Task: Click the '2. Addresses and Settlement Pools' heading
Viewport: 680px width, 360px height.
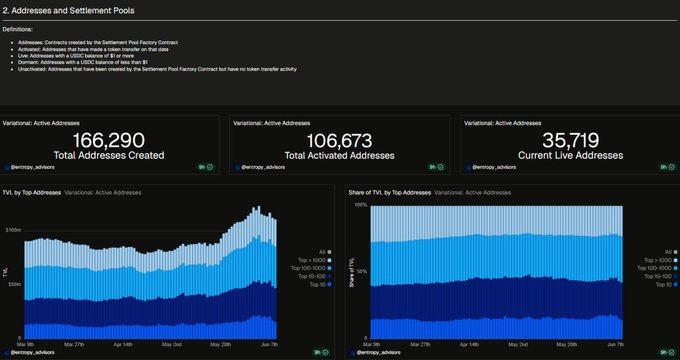Action: point(69,11)
